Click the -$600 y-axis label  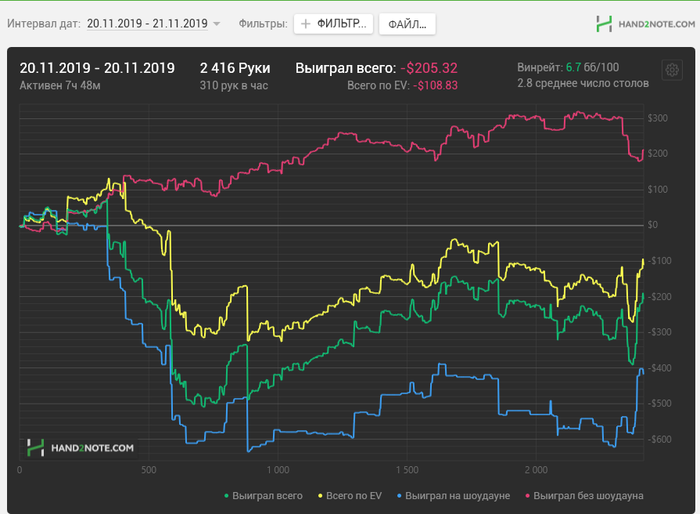[659, 439]
